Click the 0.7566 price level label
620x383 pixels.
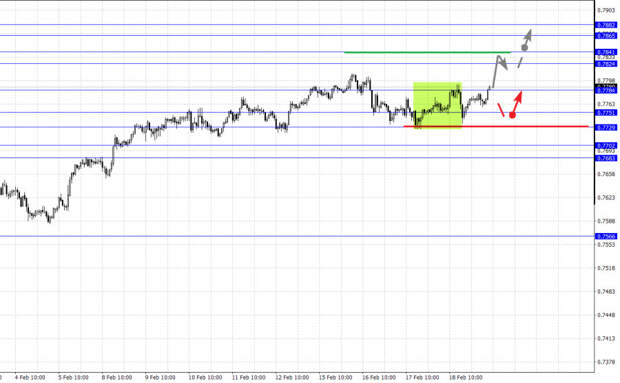click(606, 236)
